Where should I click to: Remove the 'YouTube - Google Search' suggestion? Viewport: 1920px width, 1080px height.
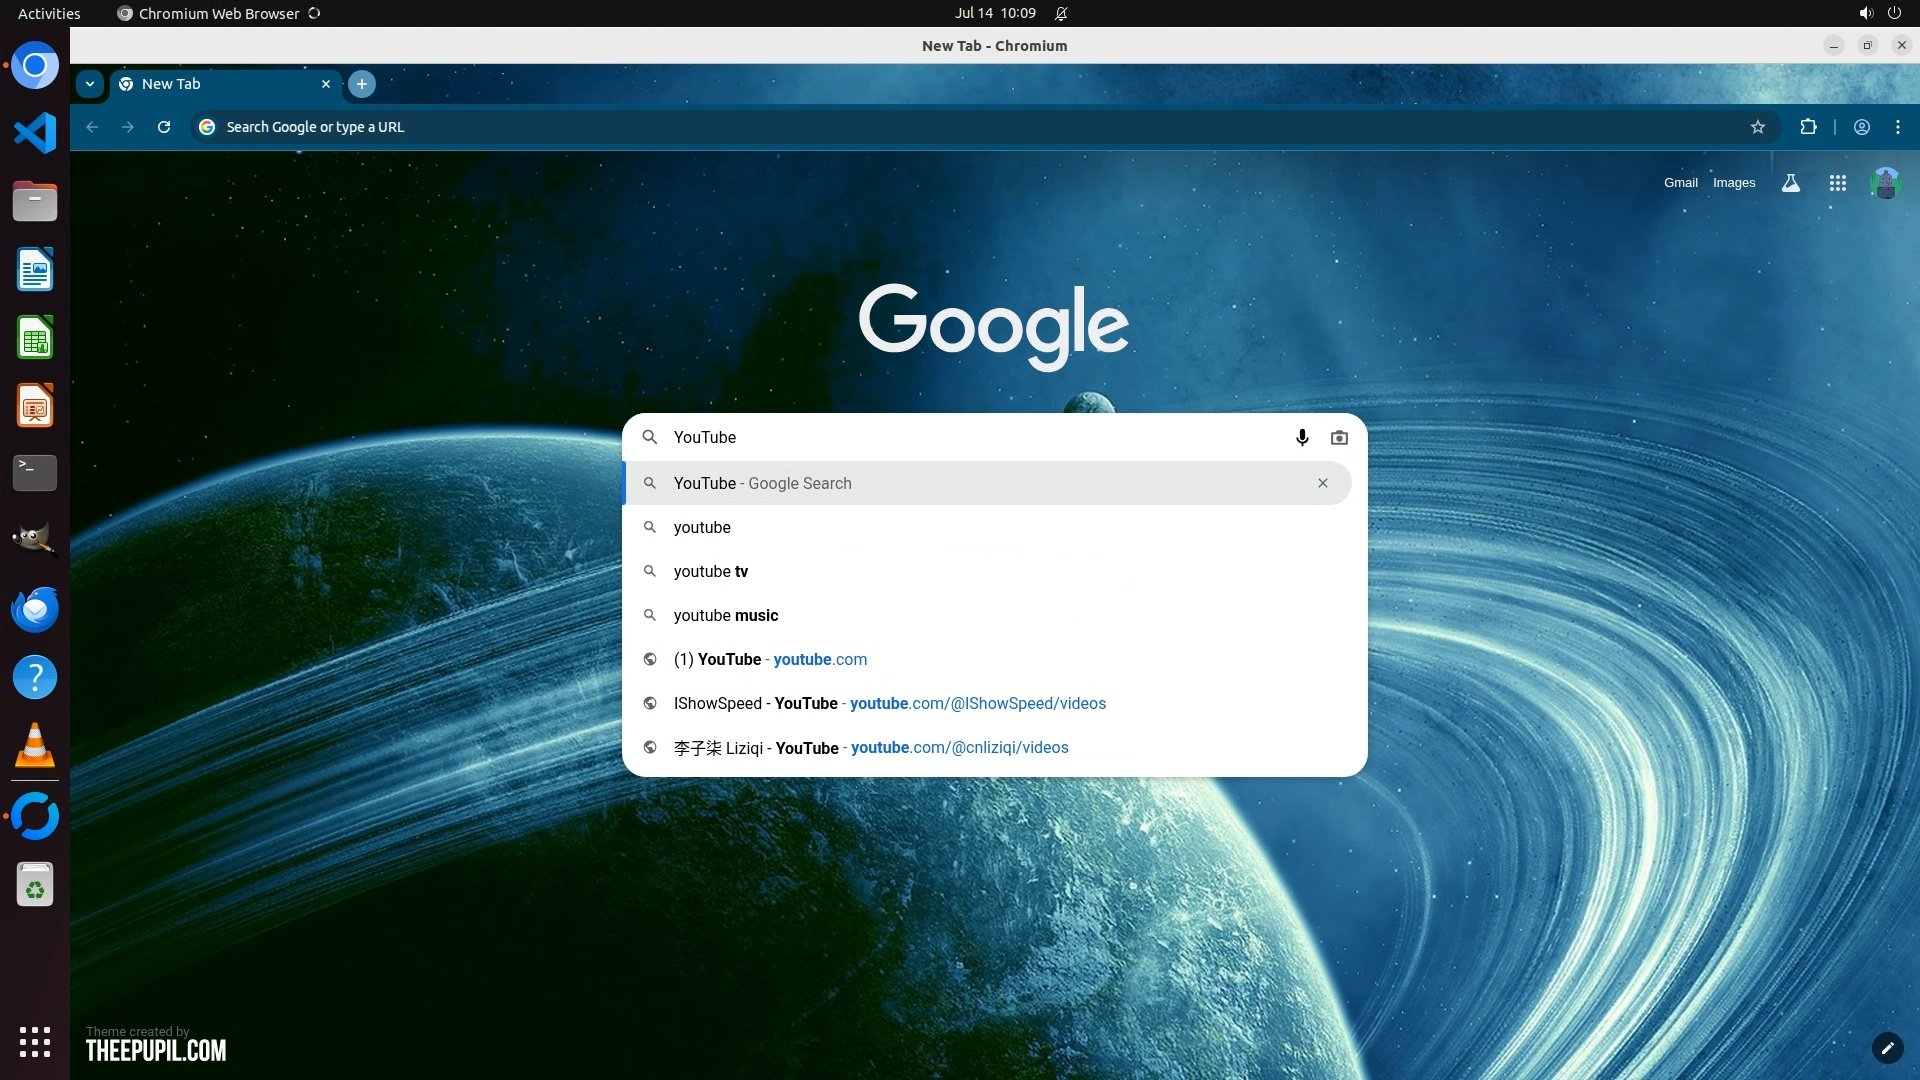(x=1323, y=483)
